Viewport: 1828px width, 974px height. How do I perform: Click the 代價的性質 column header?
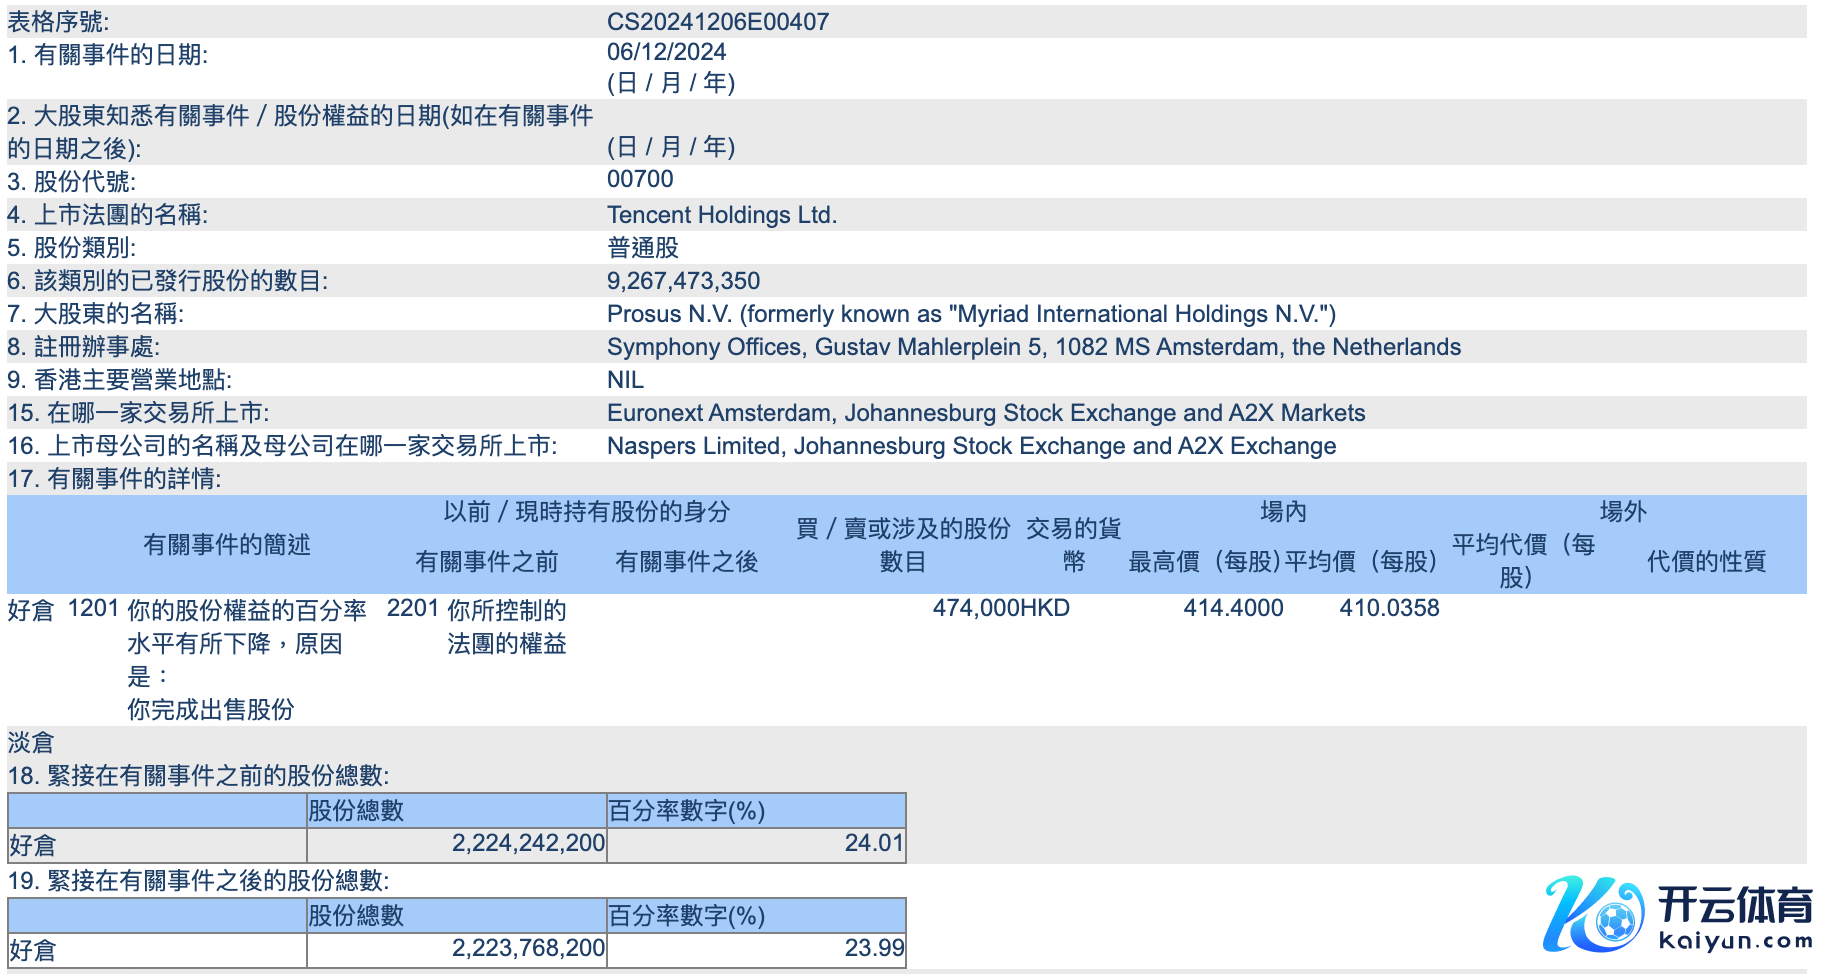tap(1706, 562)
